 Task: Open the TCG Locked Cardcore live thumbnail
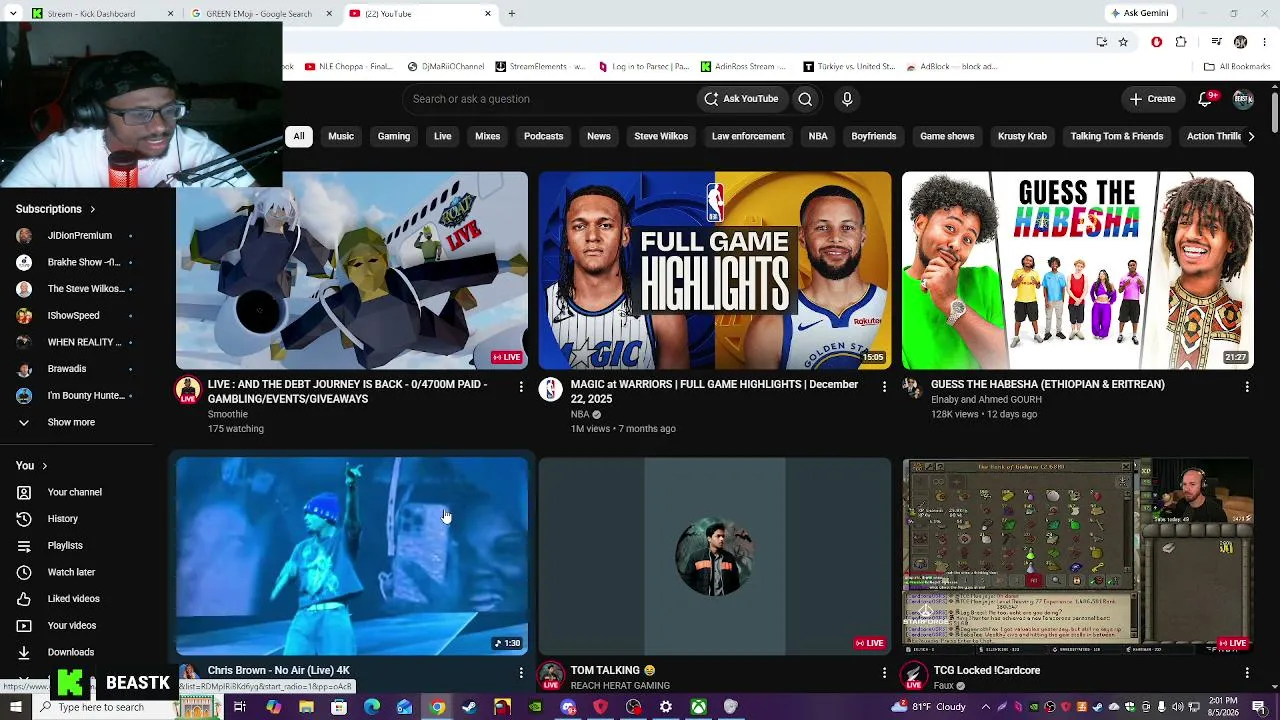pos(1078,557)
